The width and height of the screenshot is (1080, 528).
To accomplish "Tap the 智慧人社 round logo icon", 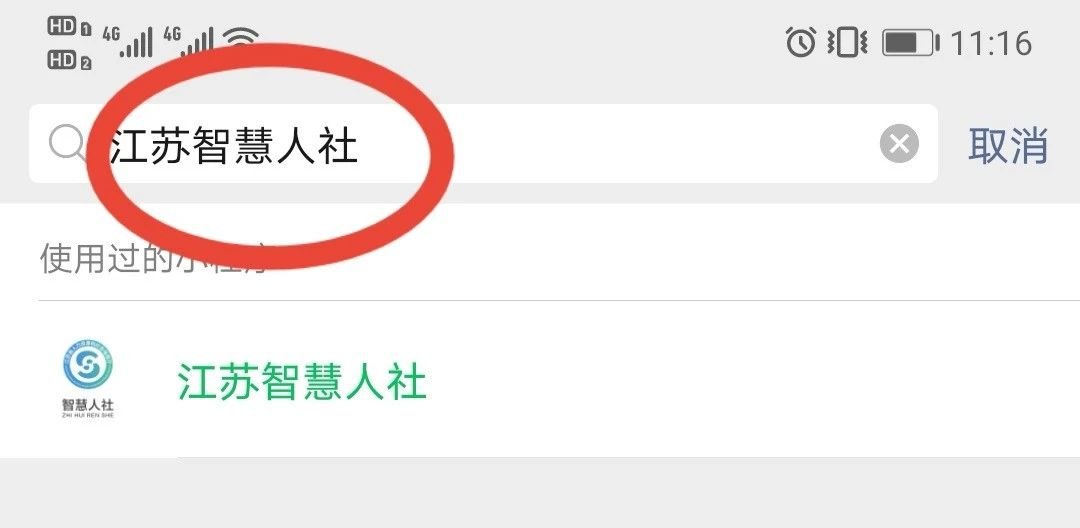I will click(87, 364).
